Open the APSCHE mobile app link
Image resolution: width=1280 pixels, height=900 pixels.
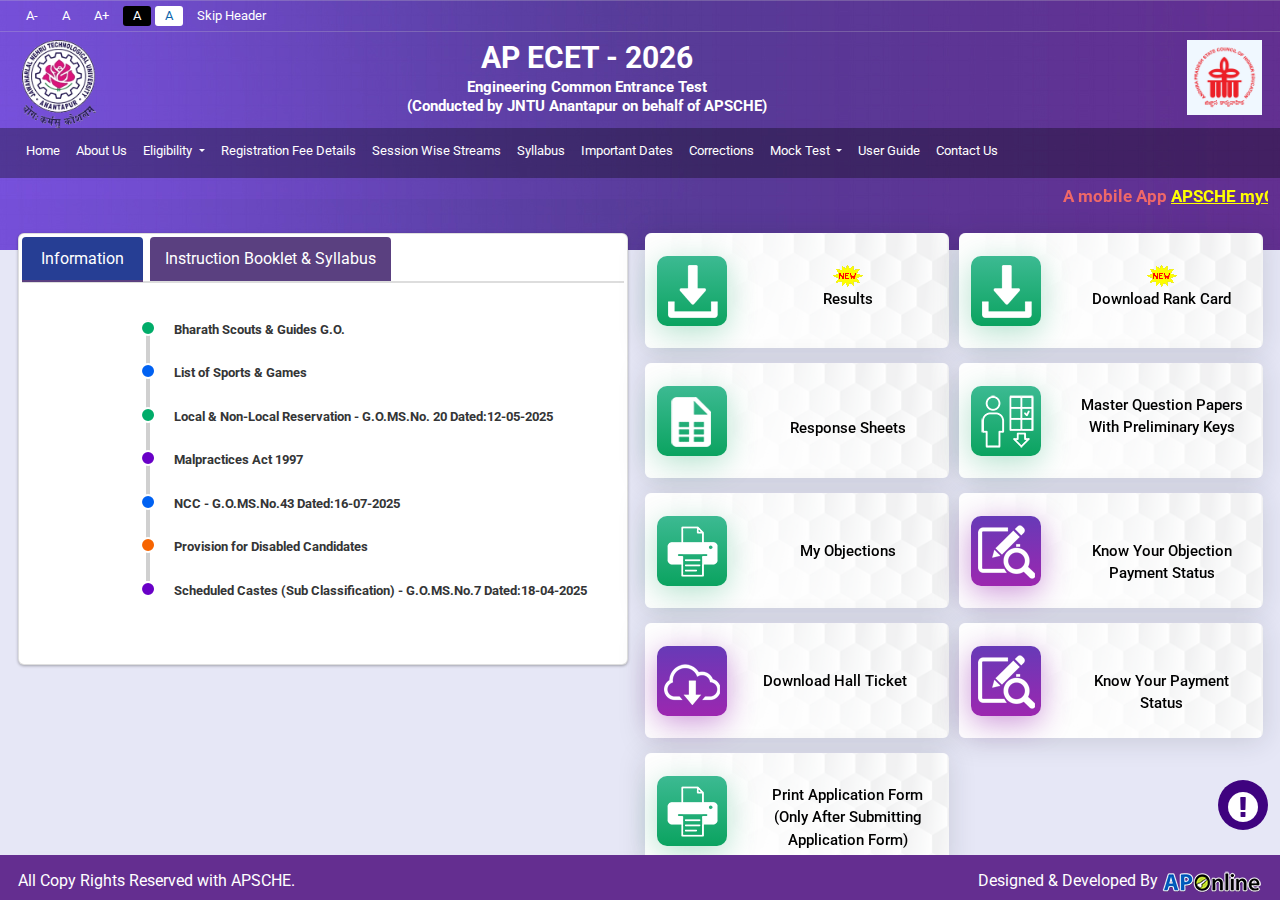tap(1219, 196)
